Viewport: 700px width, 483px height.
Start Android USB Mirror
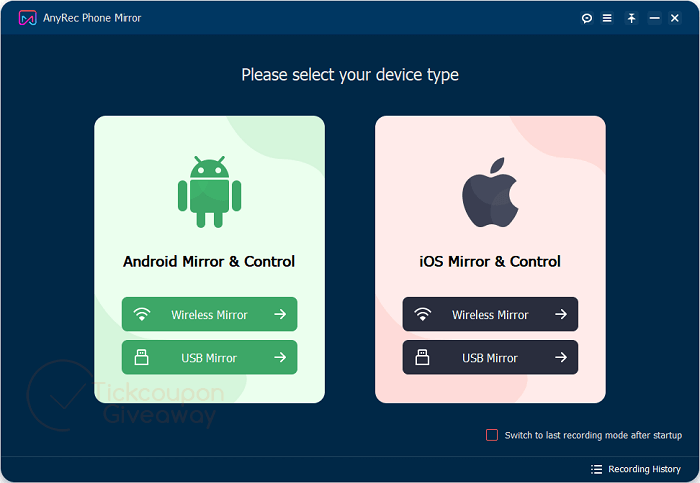[209, 357]
